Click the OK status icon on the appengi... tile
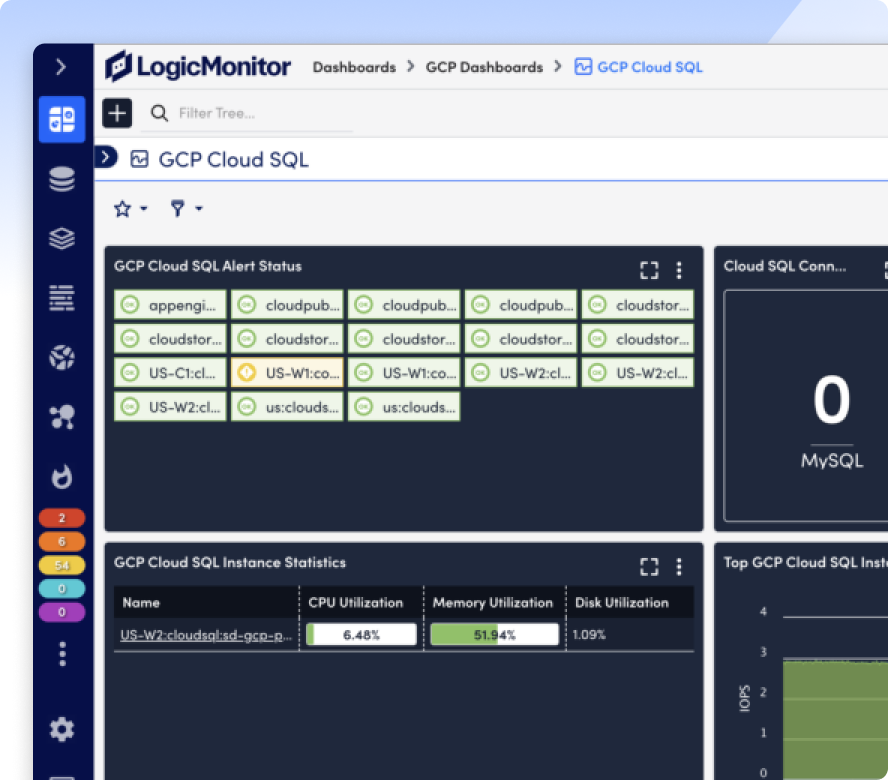Screen dimensions: 888x780 coord(130,305)
